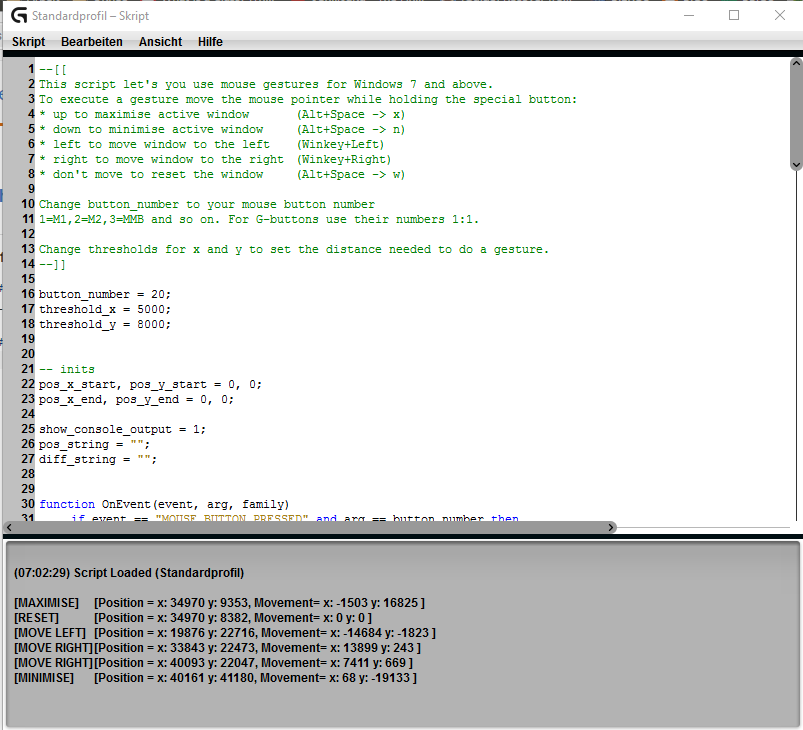
Task: Click the 'pos_x_end, pos_y_end = 0, 0;' line
Action: (136, 399)
